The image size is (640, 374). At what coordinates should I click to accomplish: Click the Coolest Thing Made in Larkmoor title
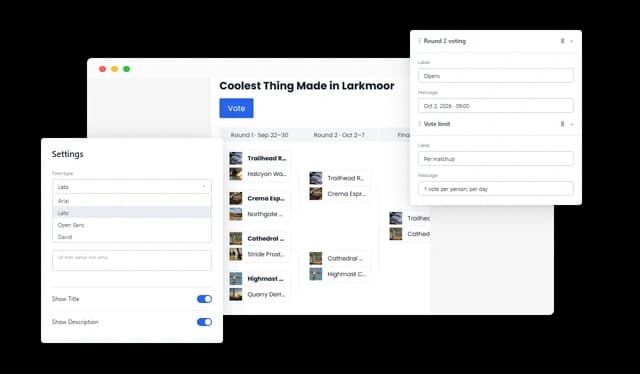click(x=307, y=86)
